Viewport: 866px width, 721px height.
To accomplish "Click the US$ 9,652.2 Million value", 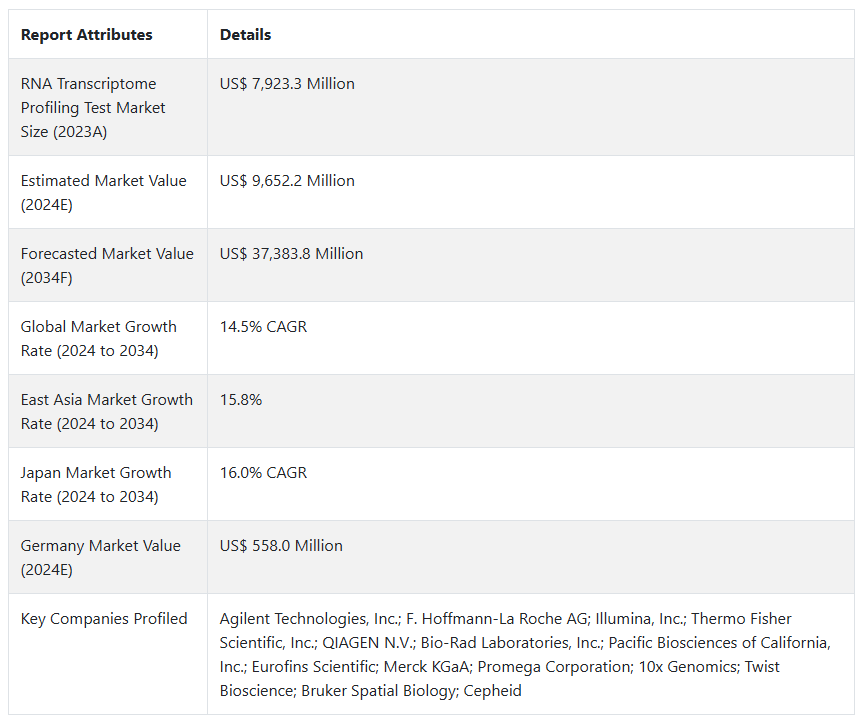I will pos(287,181).
